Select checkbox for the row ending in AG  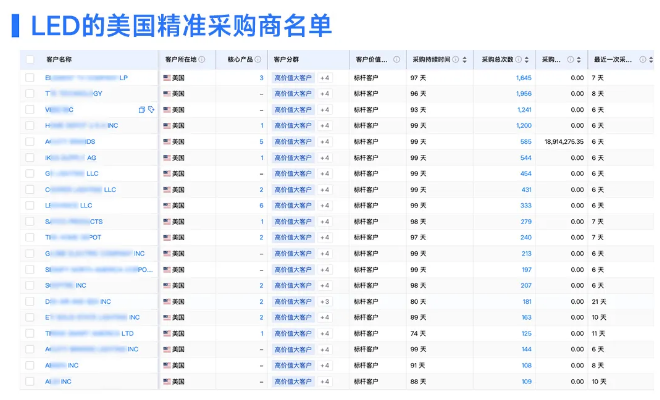(29, 157)
